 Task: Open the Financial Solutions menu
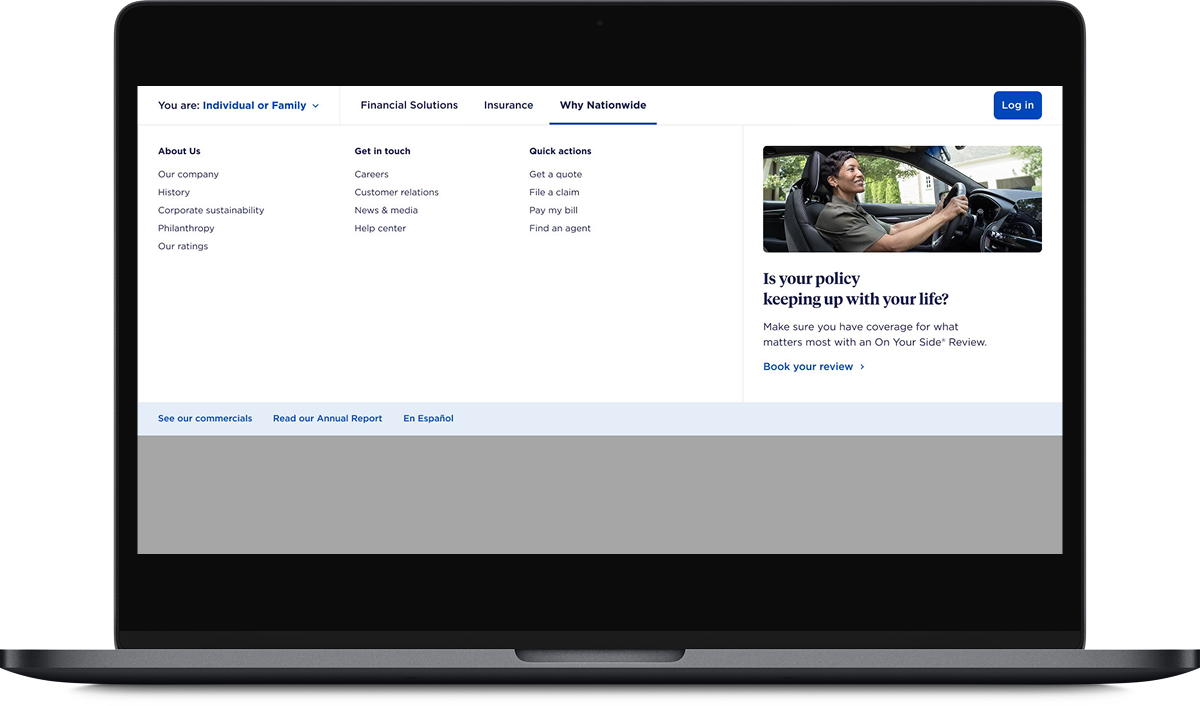(409, 105)
